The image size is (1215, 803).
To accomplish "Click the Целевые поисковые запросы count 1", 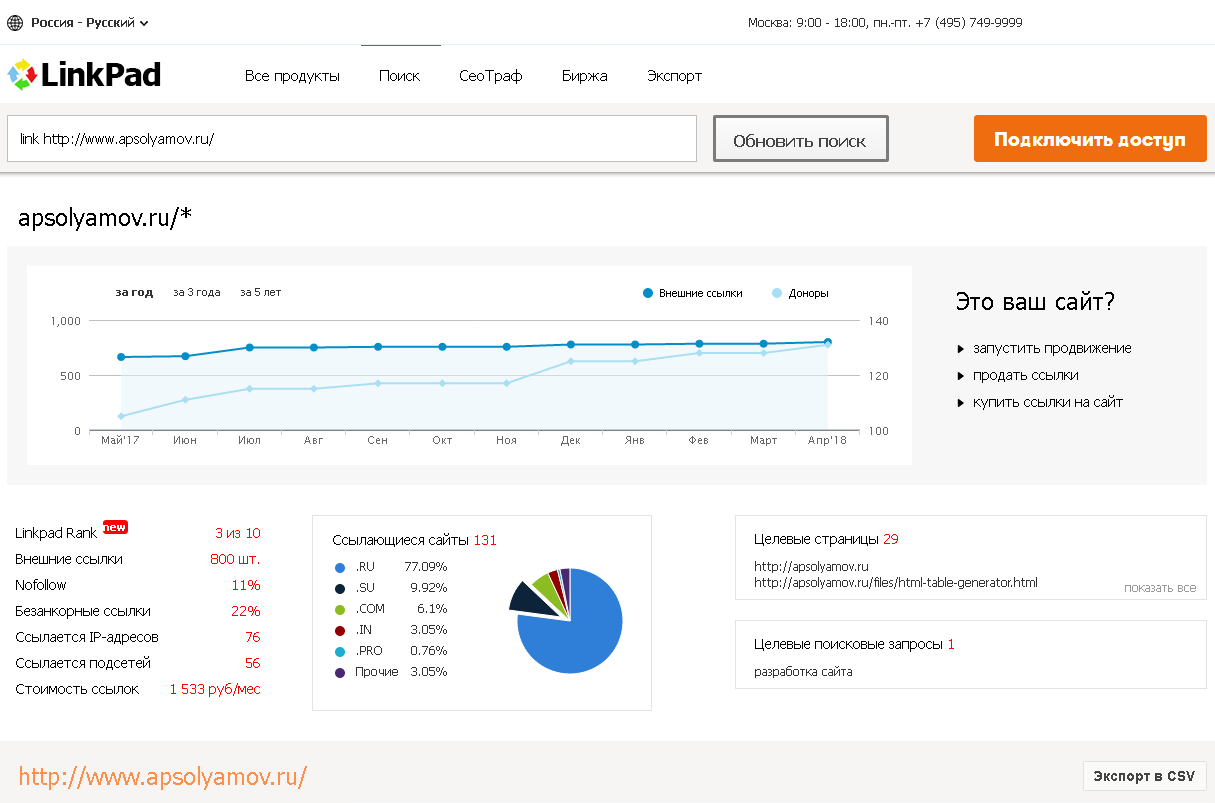I will point(951,645).
